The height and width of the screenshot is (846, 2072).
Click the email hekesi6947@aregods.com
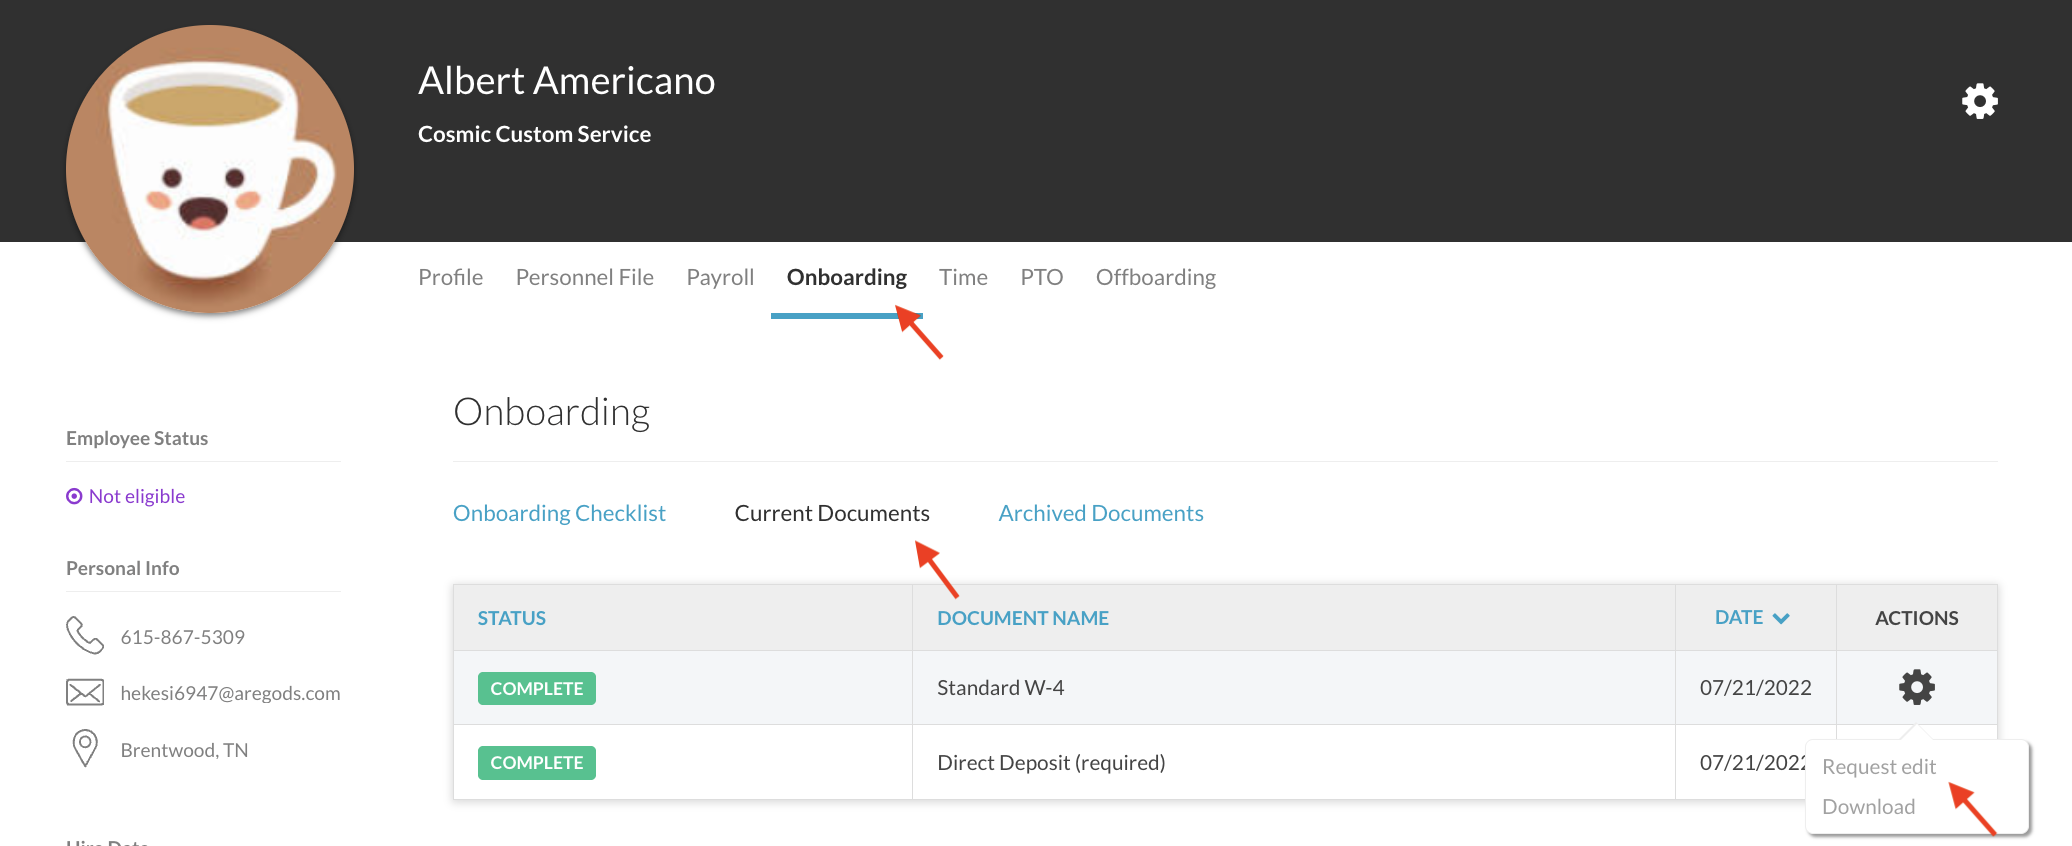coord(230,693)
